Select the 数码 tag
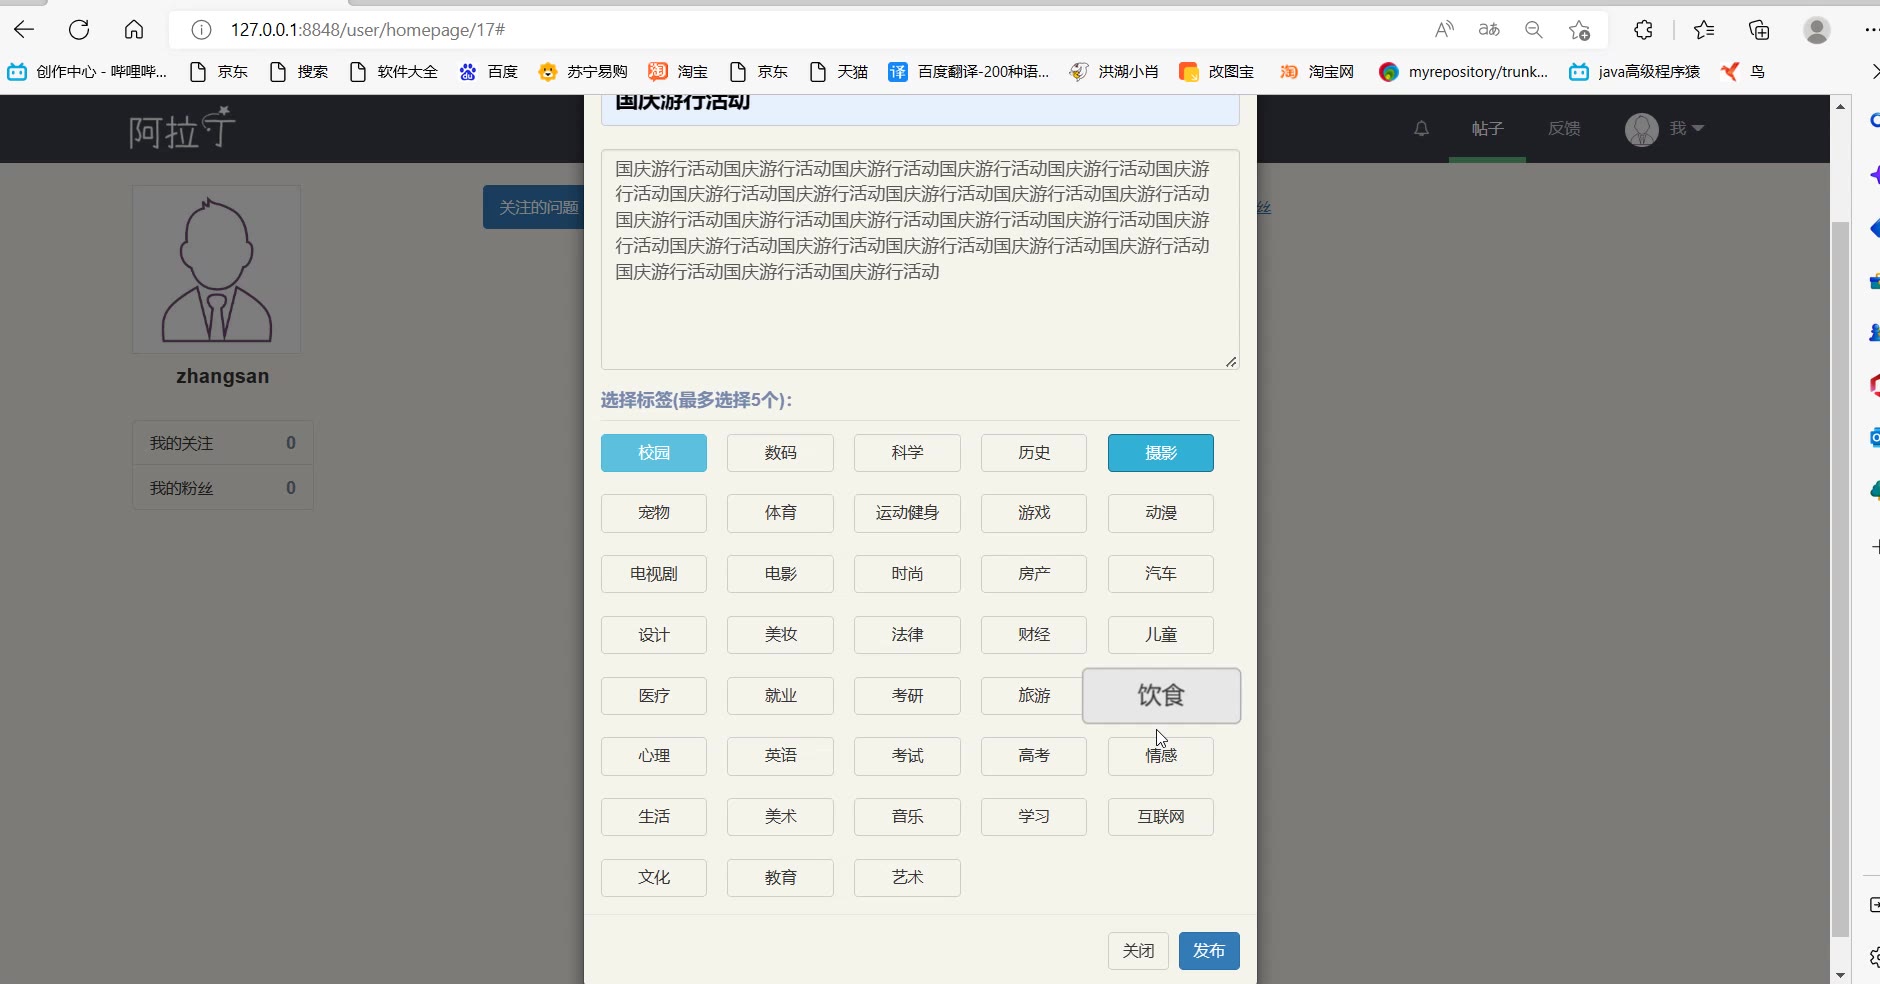This screenshot has width=1880, height=984. click(780, 453)
